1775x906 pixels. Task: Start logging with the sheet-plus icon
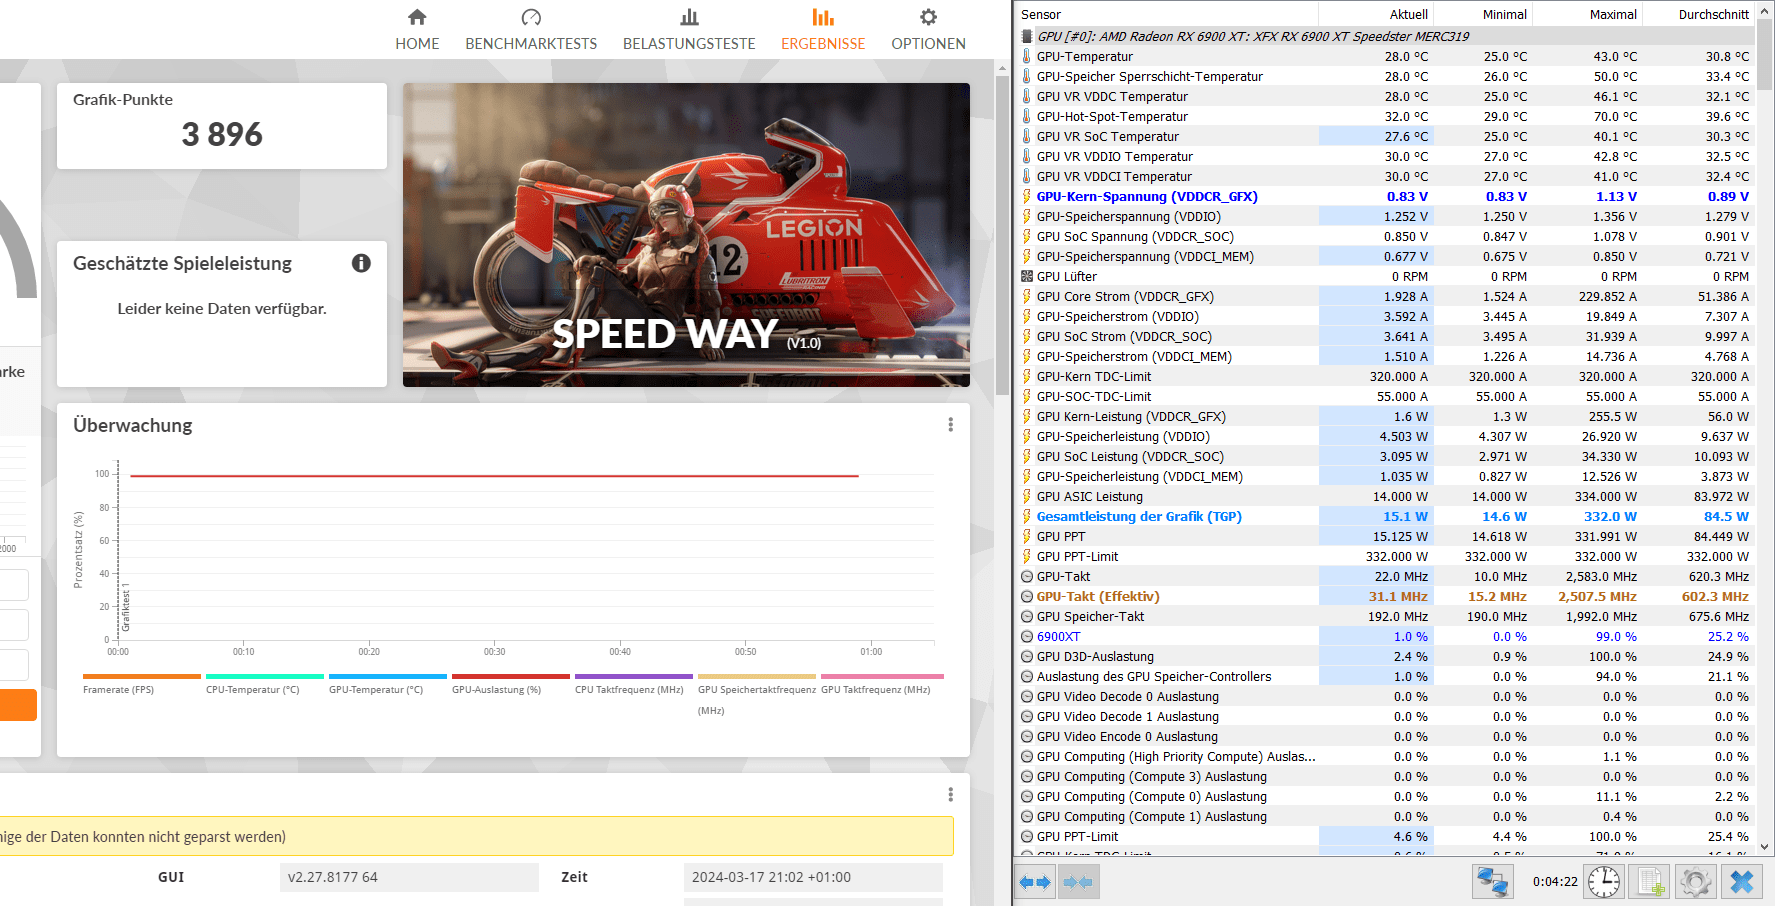1649,882
